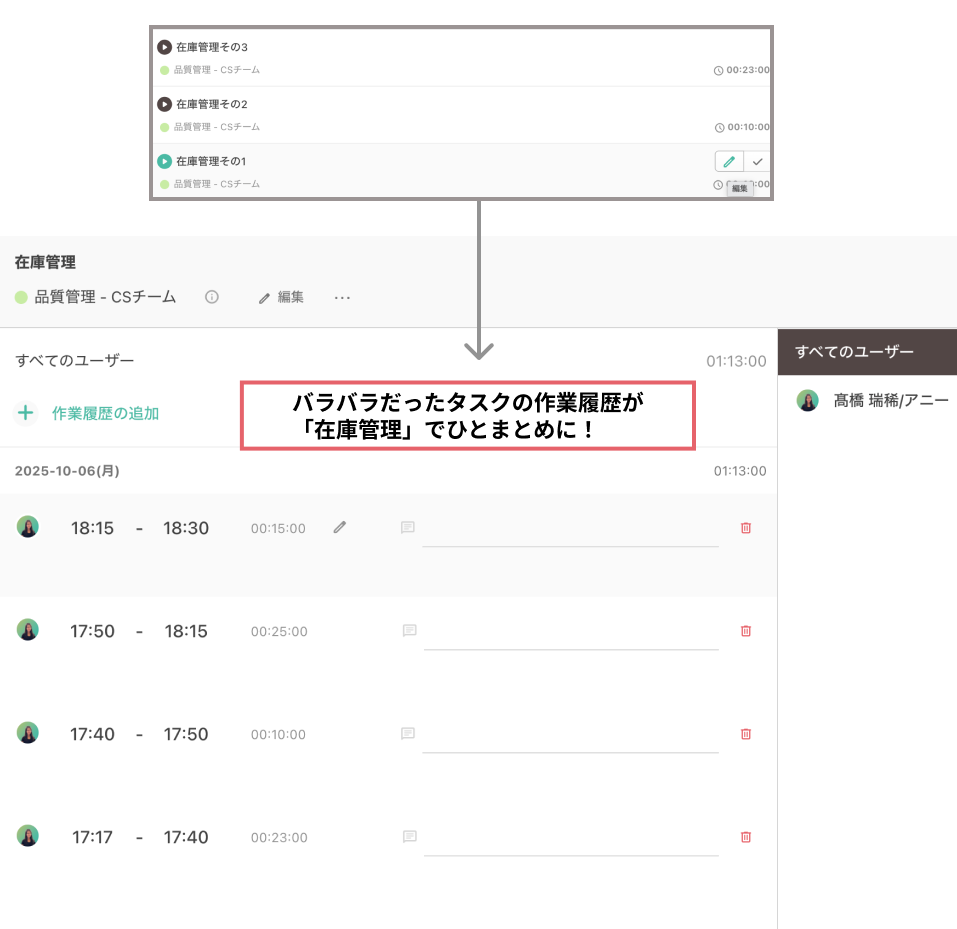Click the pencil edit icon on 在庫管理その1

click(729, 162)
